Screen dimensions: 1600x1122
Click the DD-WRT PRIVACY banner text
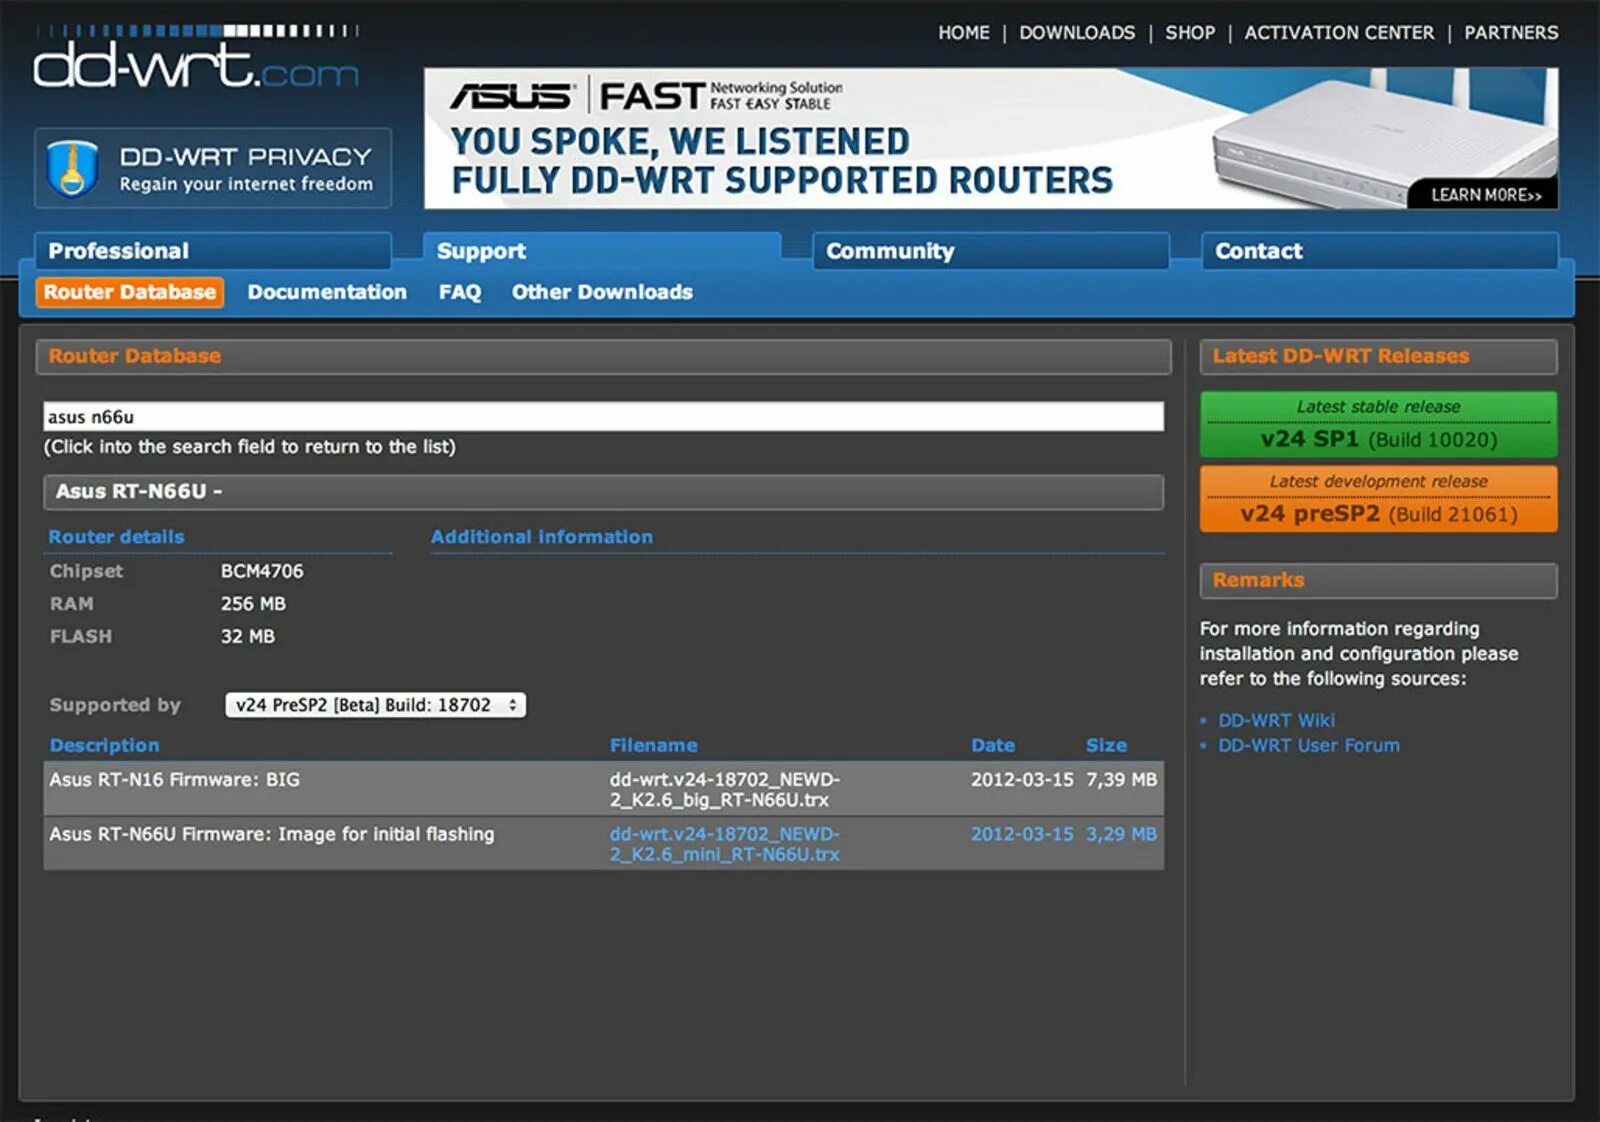245,157
